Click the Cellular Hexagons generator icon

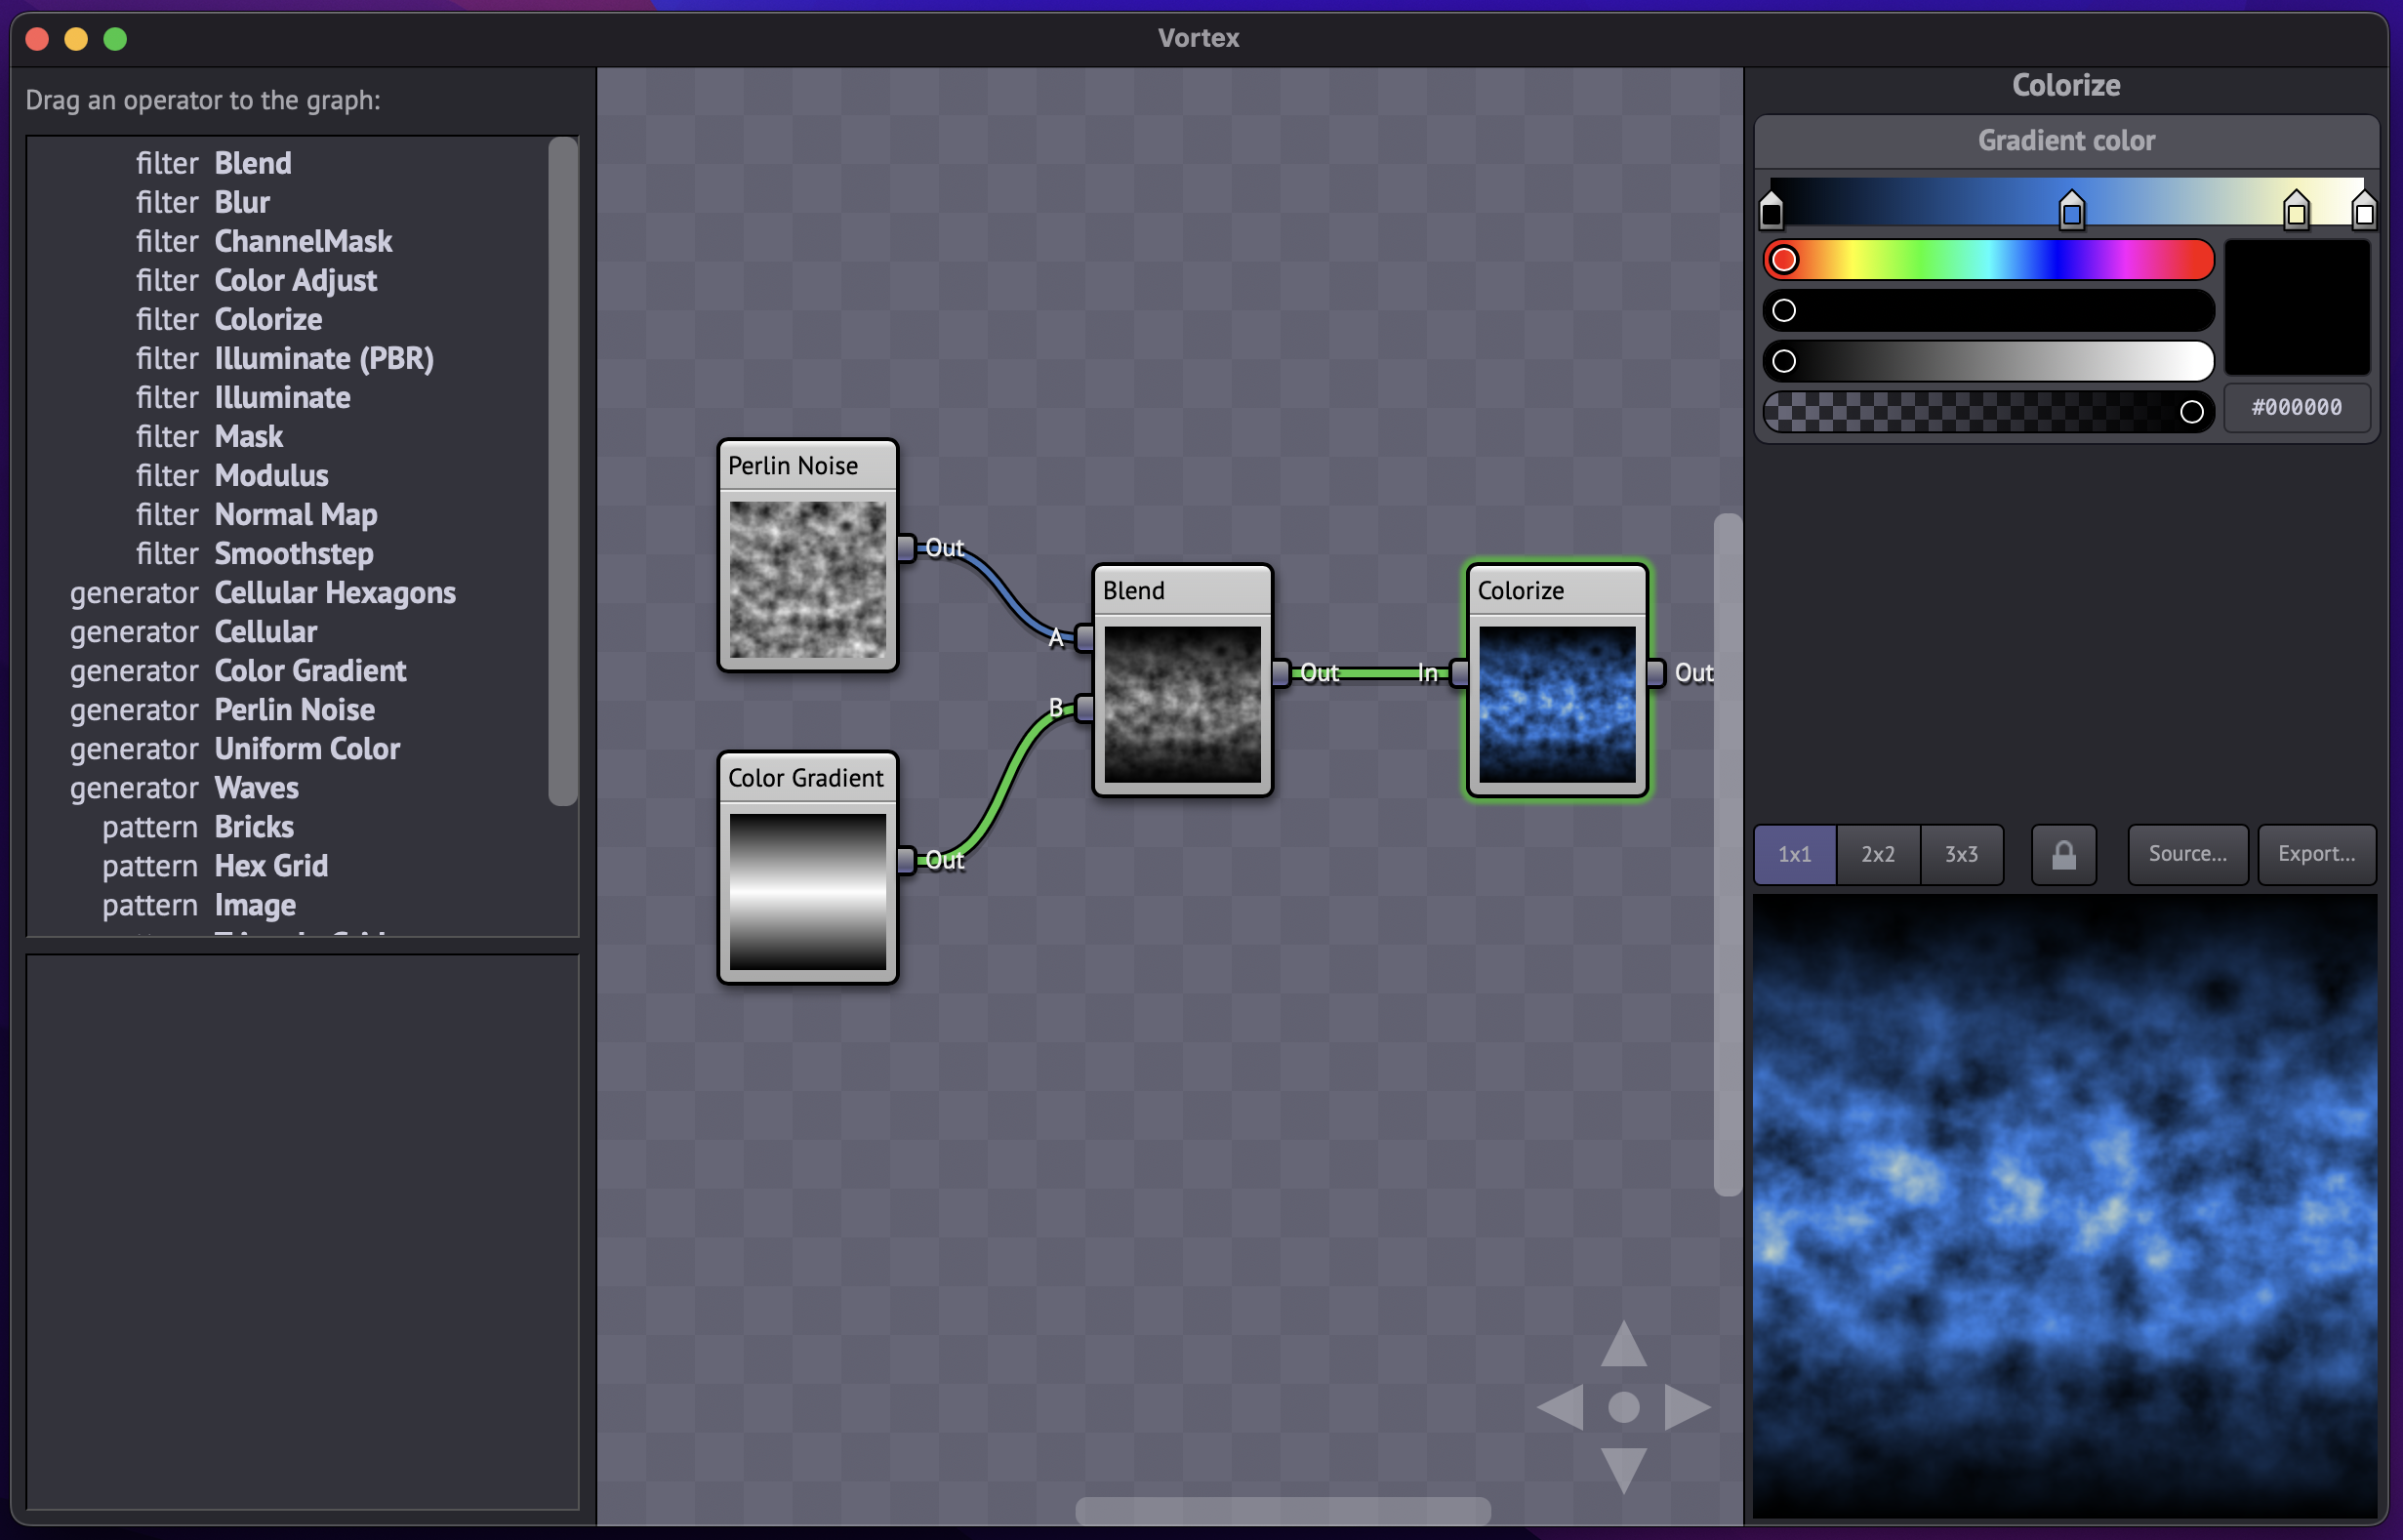337,592
